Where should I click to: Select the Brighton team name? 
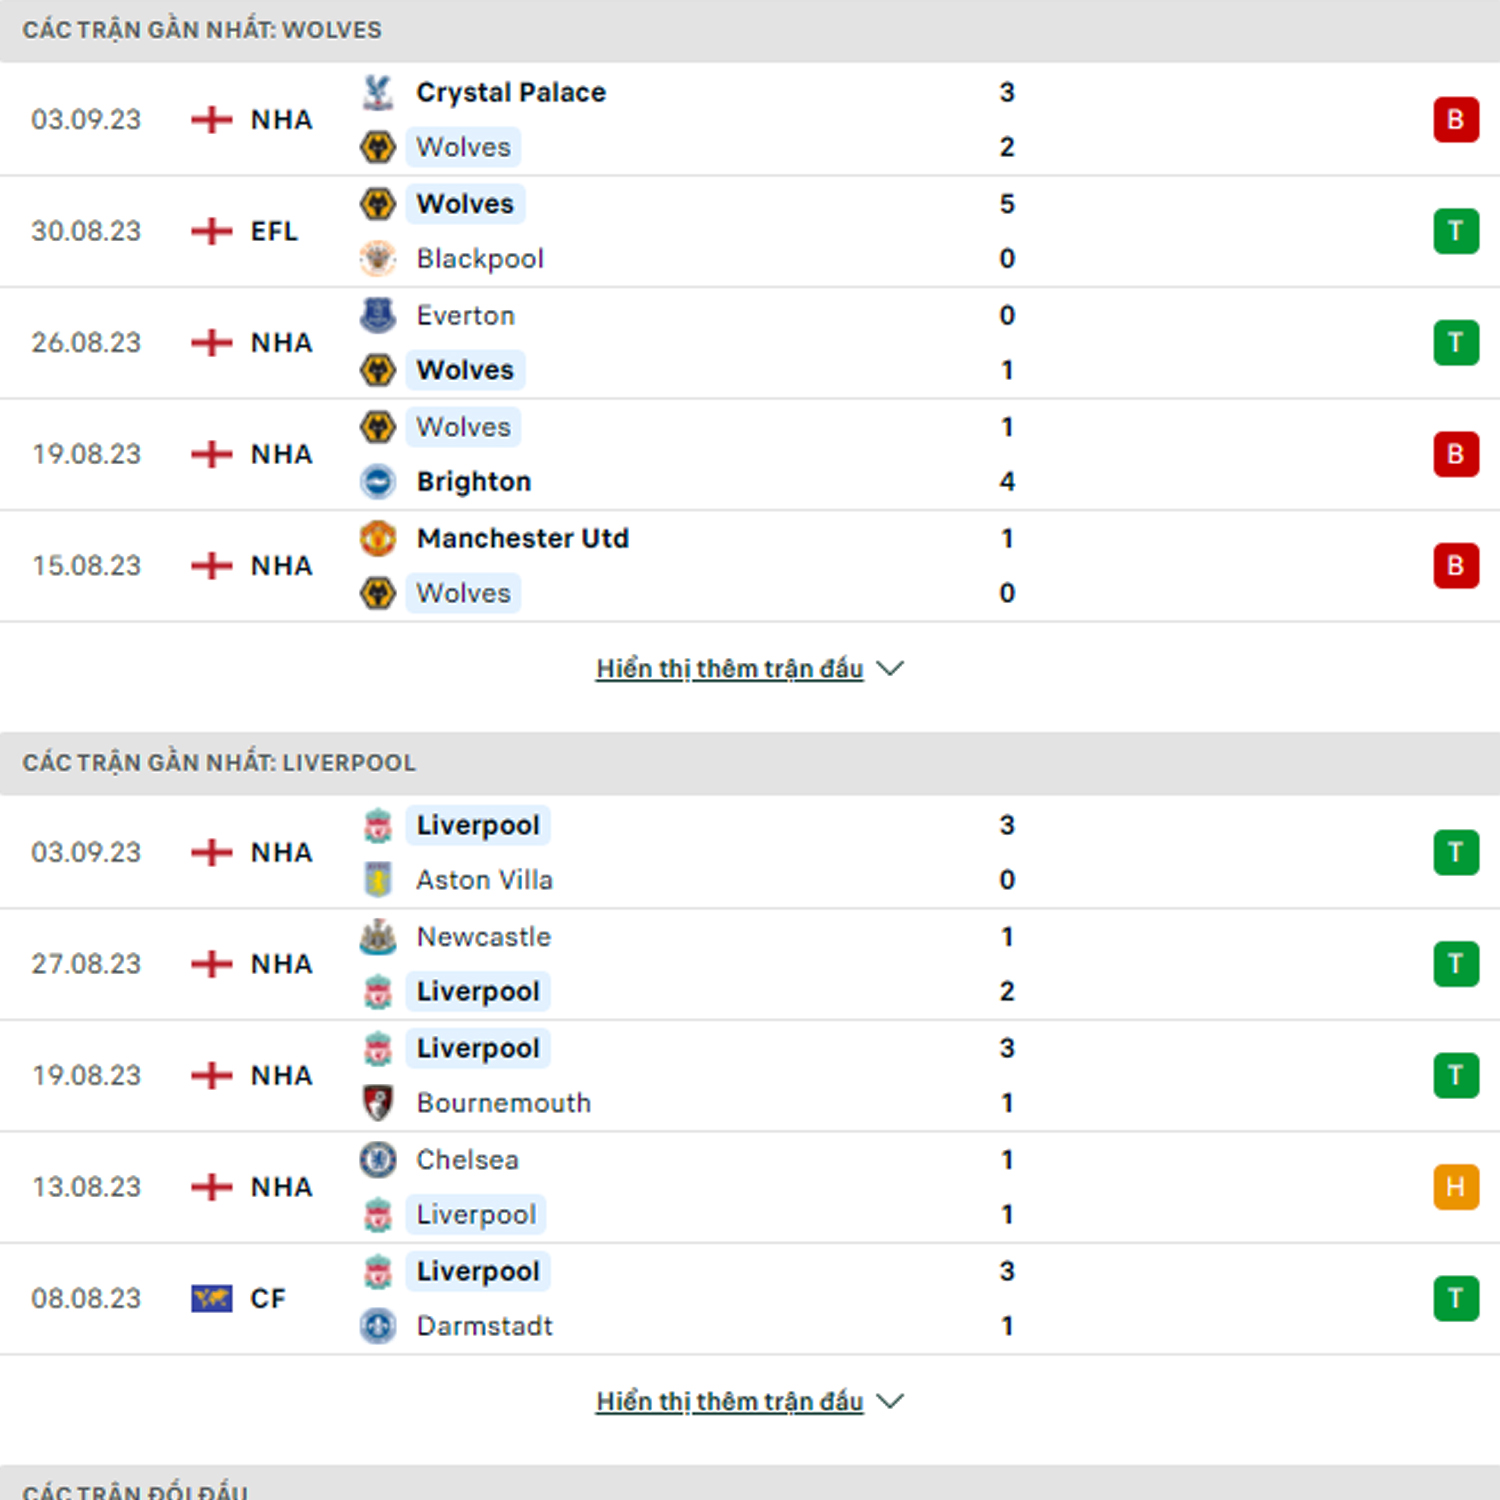click(474, 482)
